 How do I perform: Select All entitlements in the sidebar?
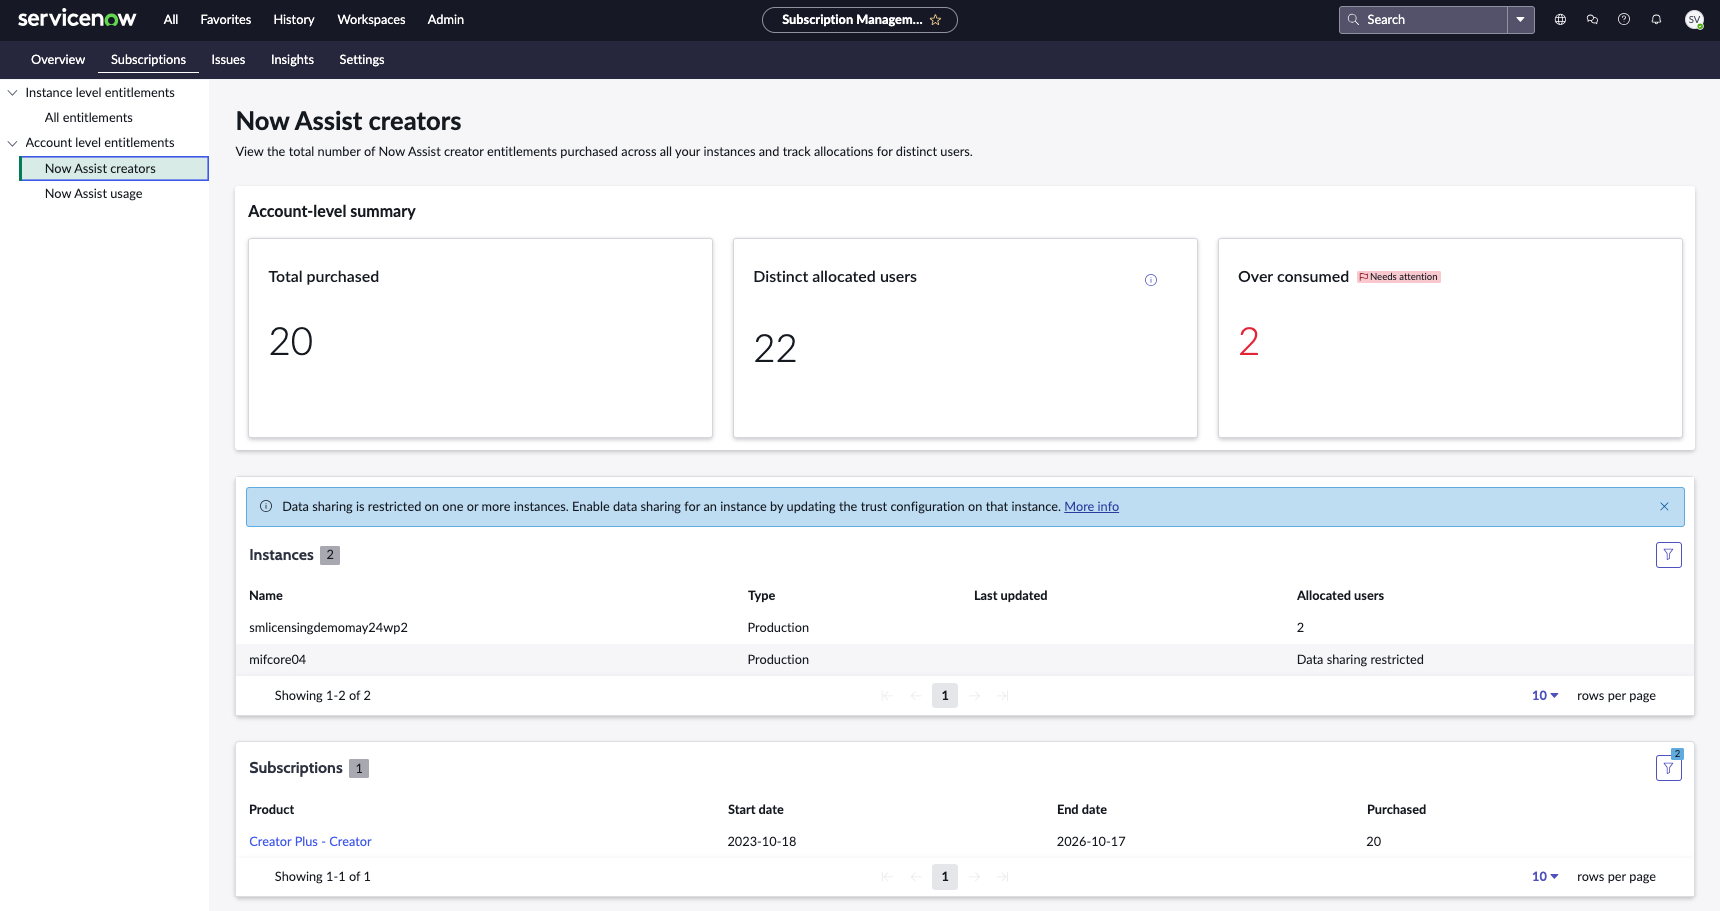[x=89, y=118]
